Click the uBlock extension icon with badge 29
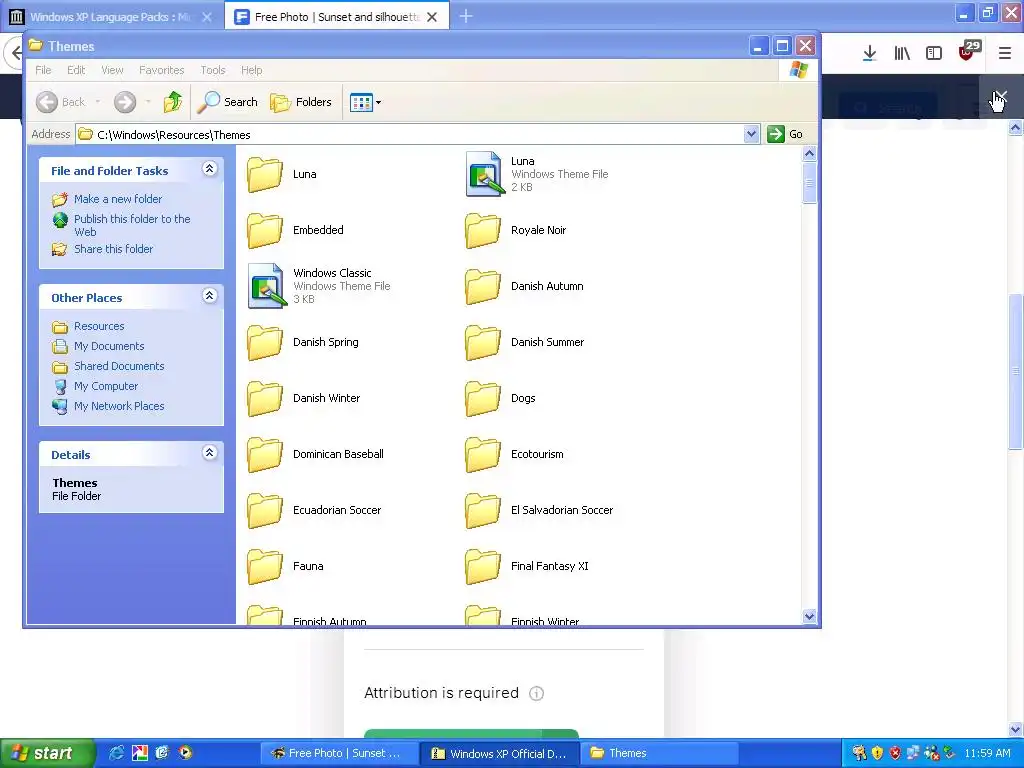The height and width of the screenshot is (768, 1024). pyautogui.click(x=968, y=52)
